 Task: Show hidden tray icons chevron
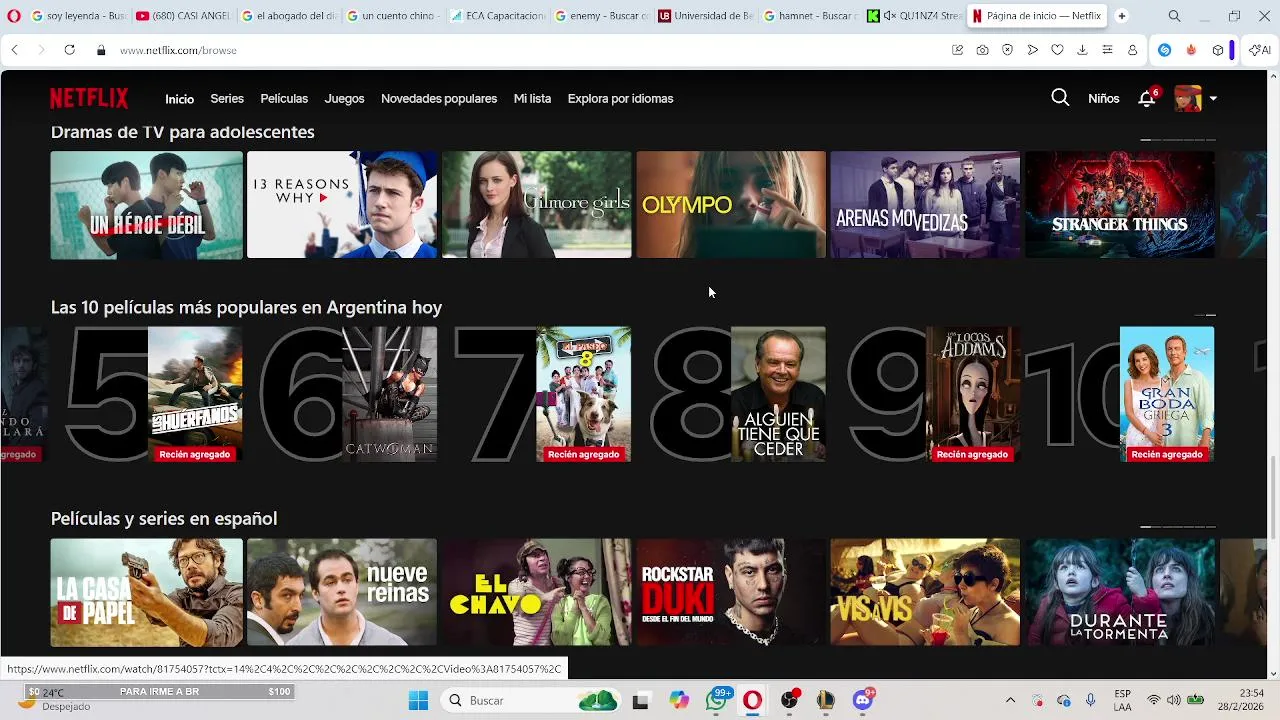tap(1010, 700)
